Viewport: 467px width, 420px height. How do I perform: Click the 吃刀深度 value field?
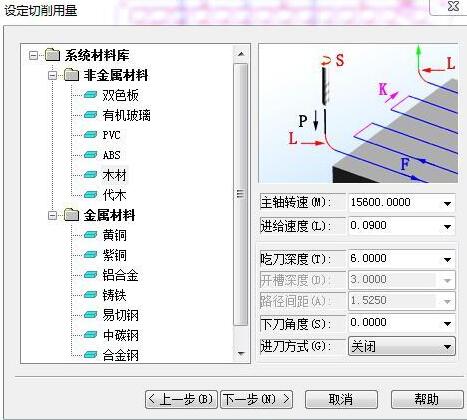click(x=394, y=259)
